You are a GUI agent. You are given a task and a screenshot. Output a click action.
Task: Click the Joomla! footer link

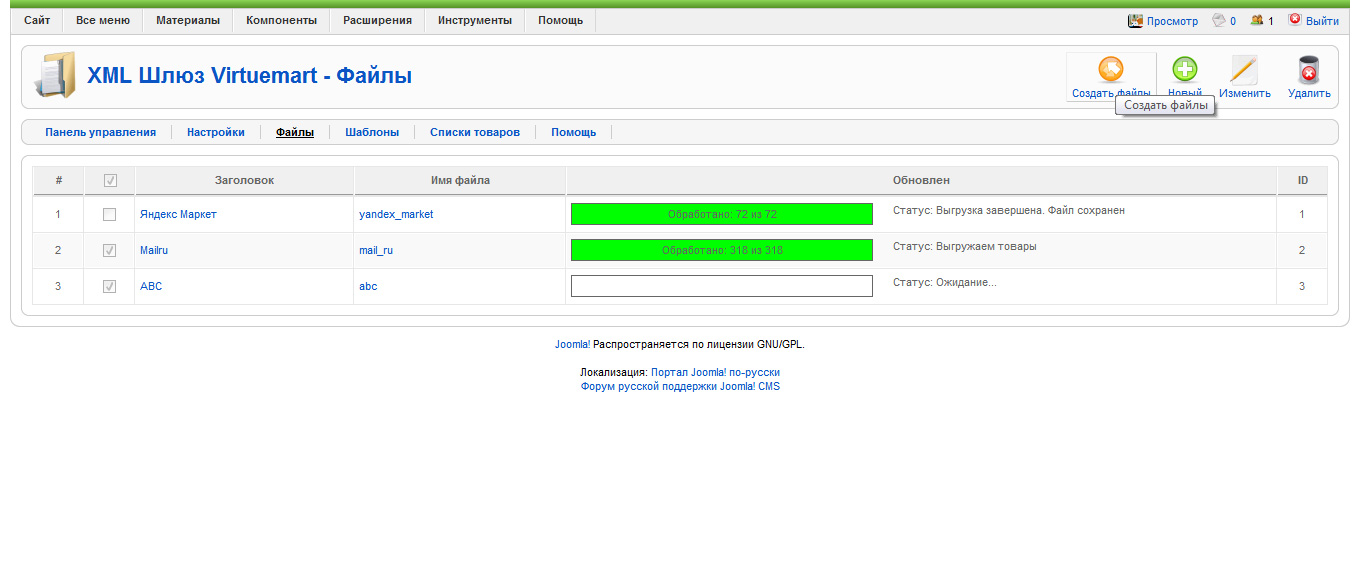pyautogui.click(x=573, y=344)
